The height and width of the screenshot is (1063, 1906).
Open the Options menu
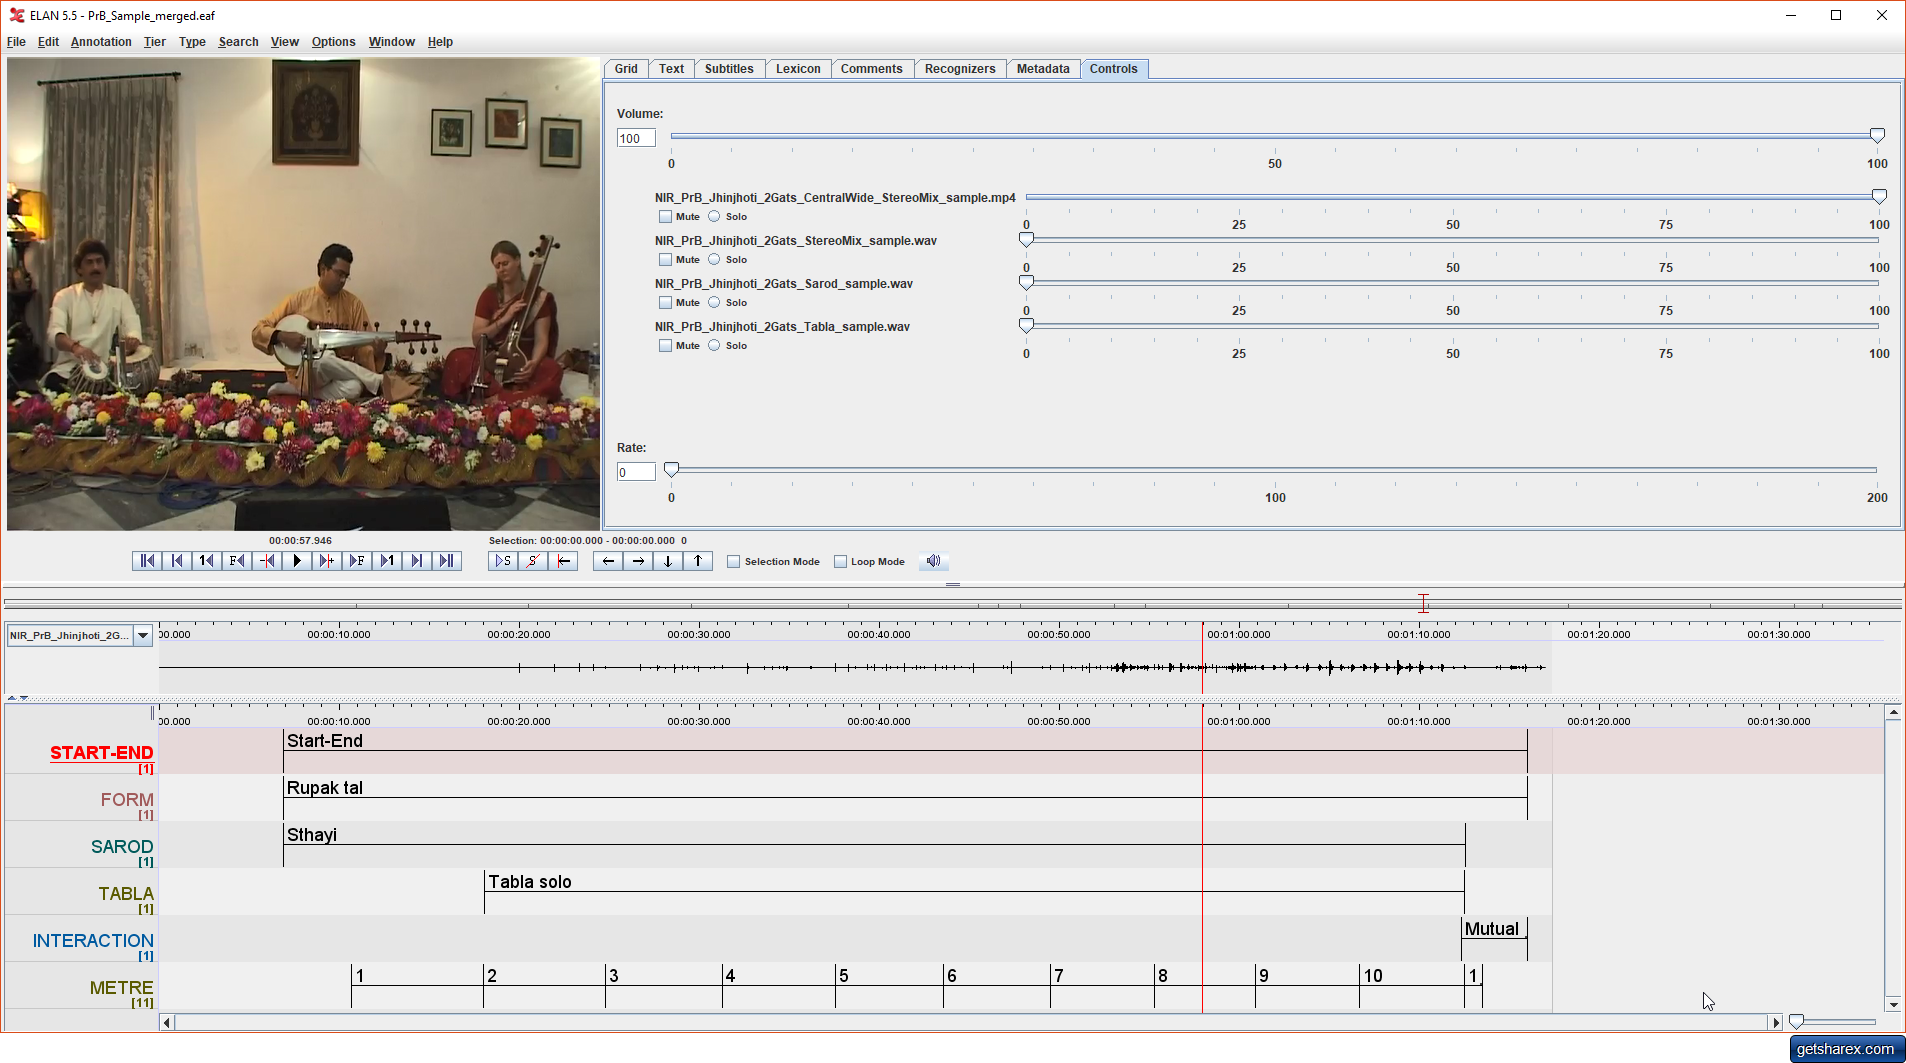click(333, 42)
